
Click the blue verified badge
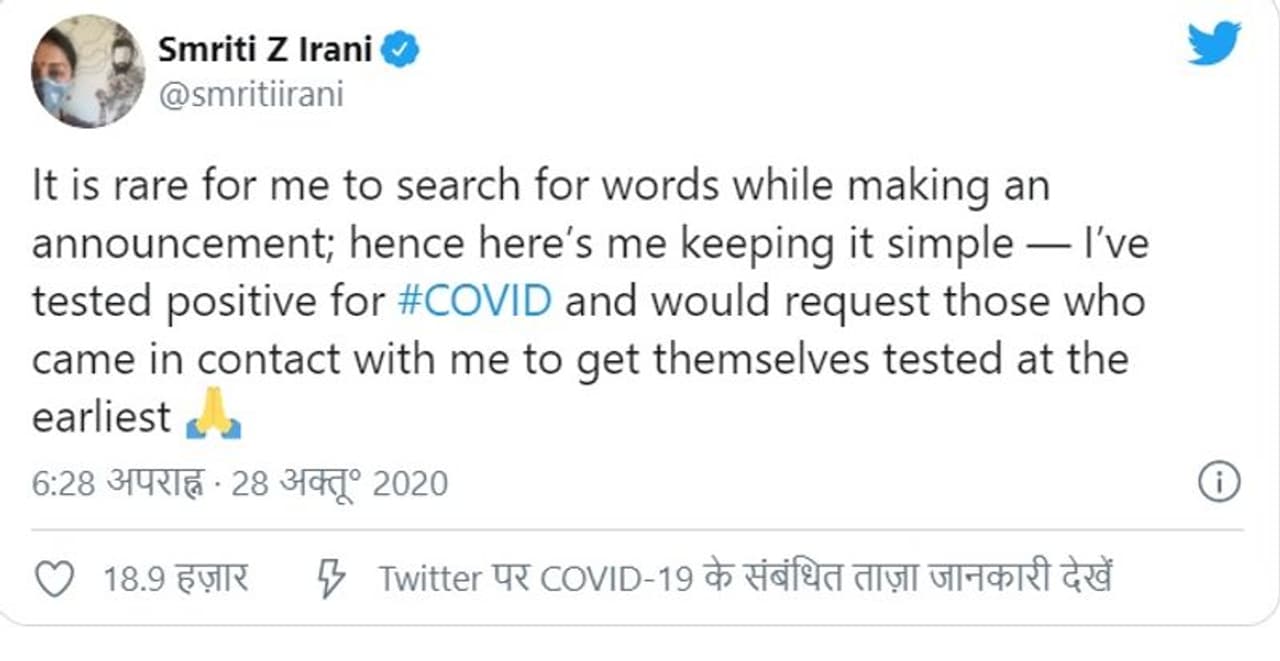point(401,50)
